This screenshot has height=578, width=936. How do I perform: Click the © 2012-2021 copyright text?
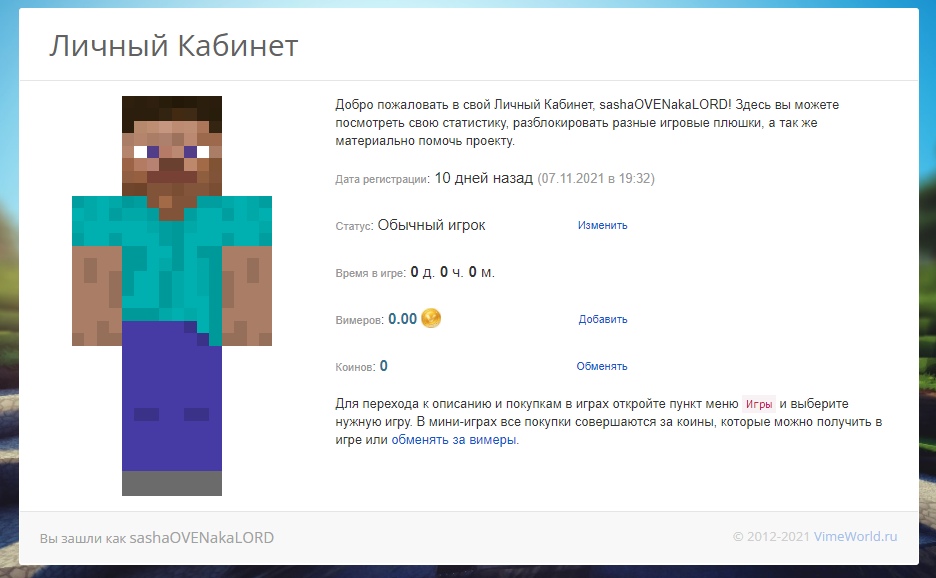[771, 537]
